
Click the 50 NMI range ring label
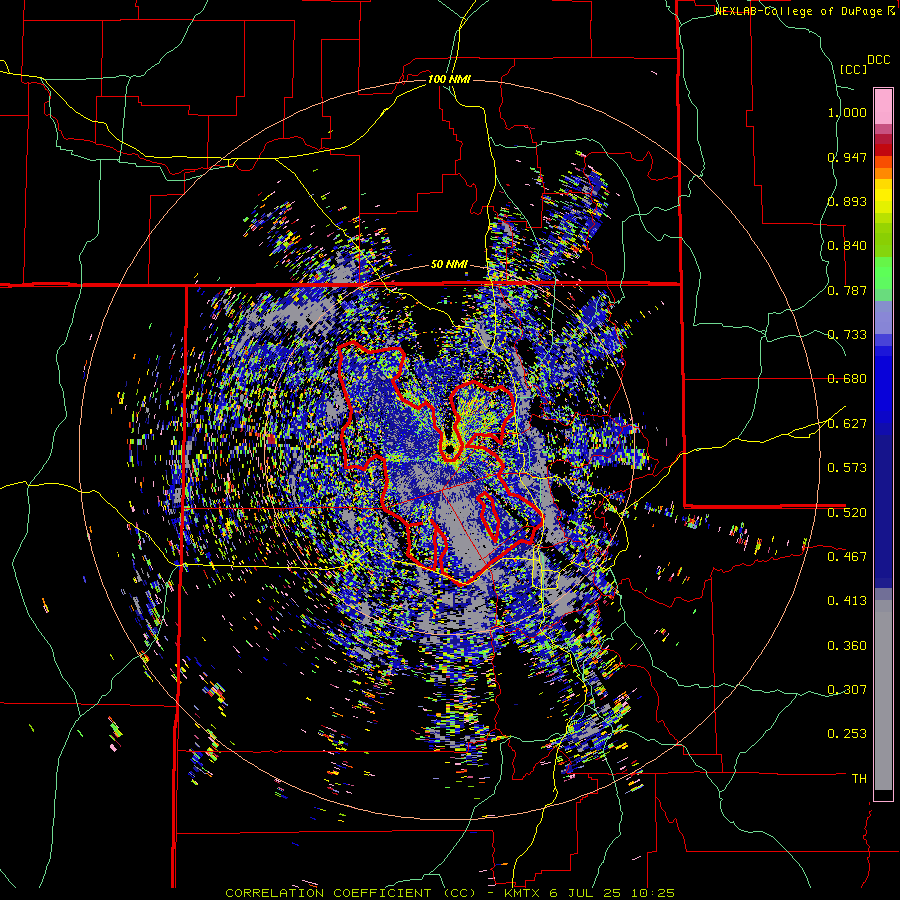pos(449,265)
